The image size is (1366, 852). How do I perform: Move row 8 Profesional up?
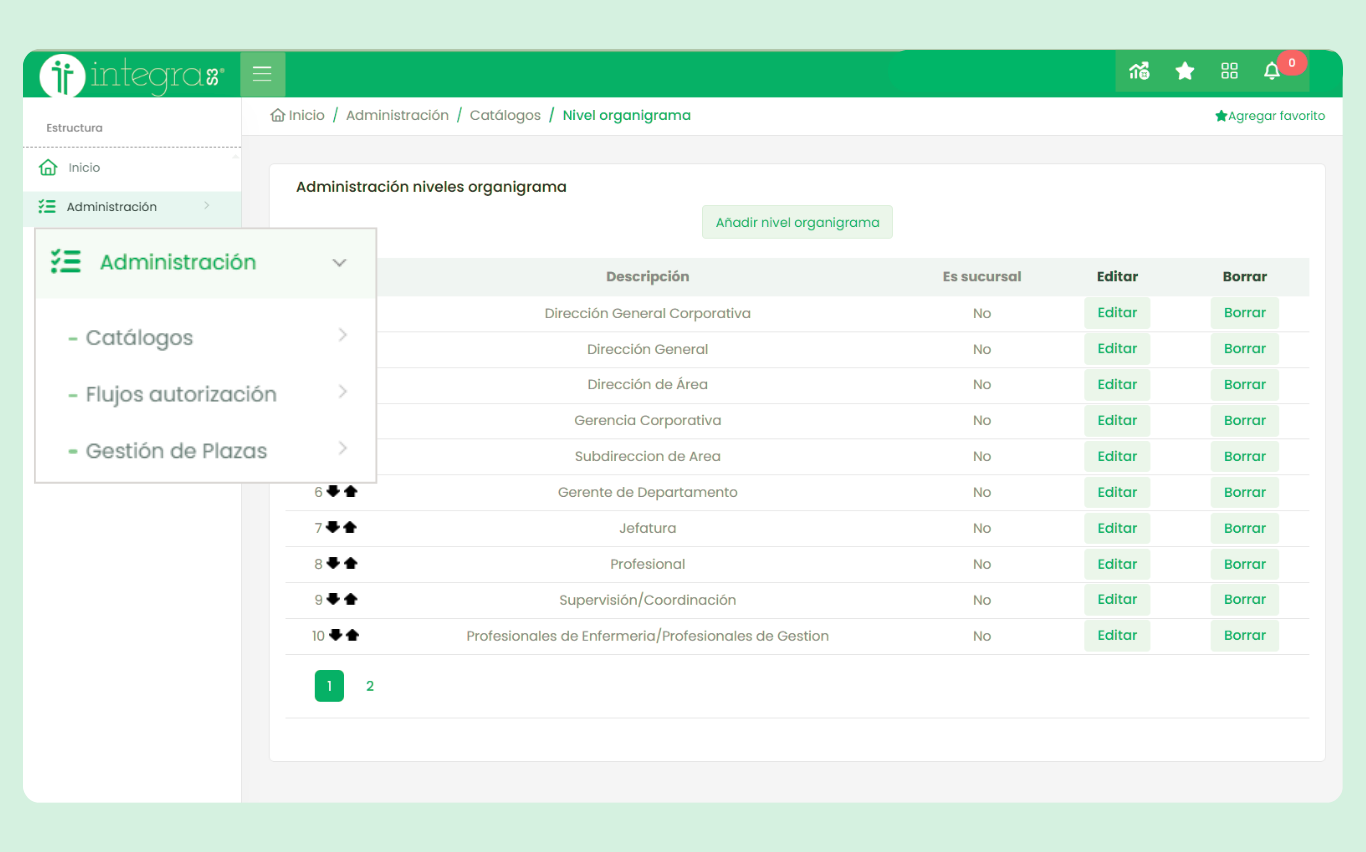pyautogui.click(x=350, y=564)
